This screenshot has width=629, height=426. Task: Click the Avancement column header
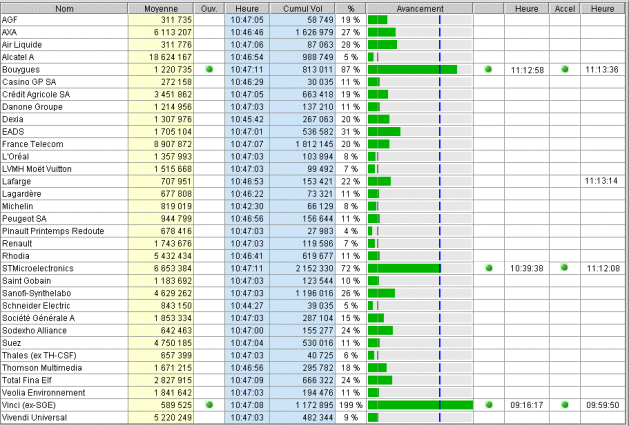point(420,8)
